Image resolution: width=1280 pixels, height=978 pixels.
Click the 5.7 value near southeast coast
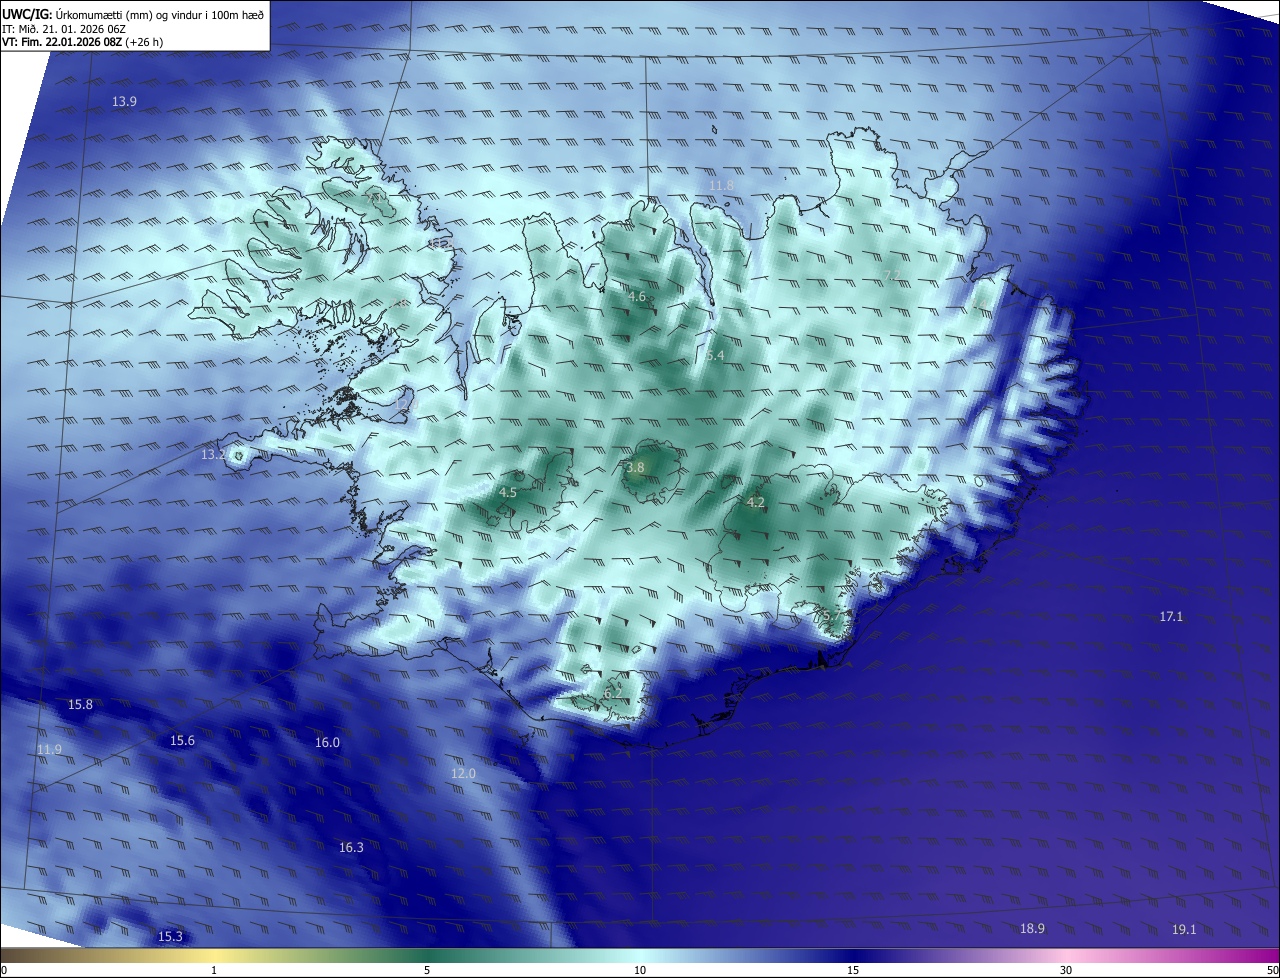(x=831, y=616)
